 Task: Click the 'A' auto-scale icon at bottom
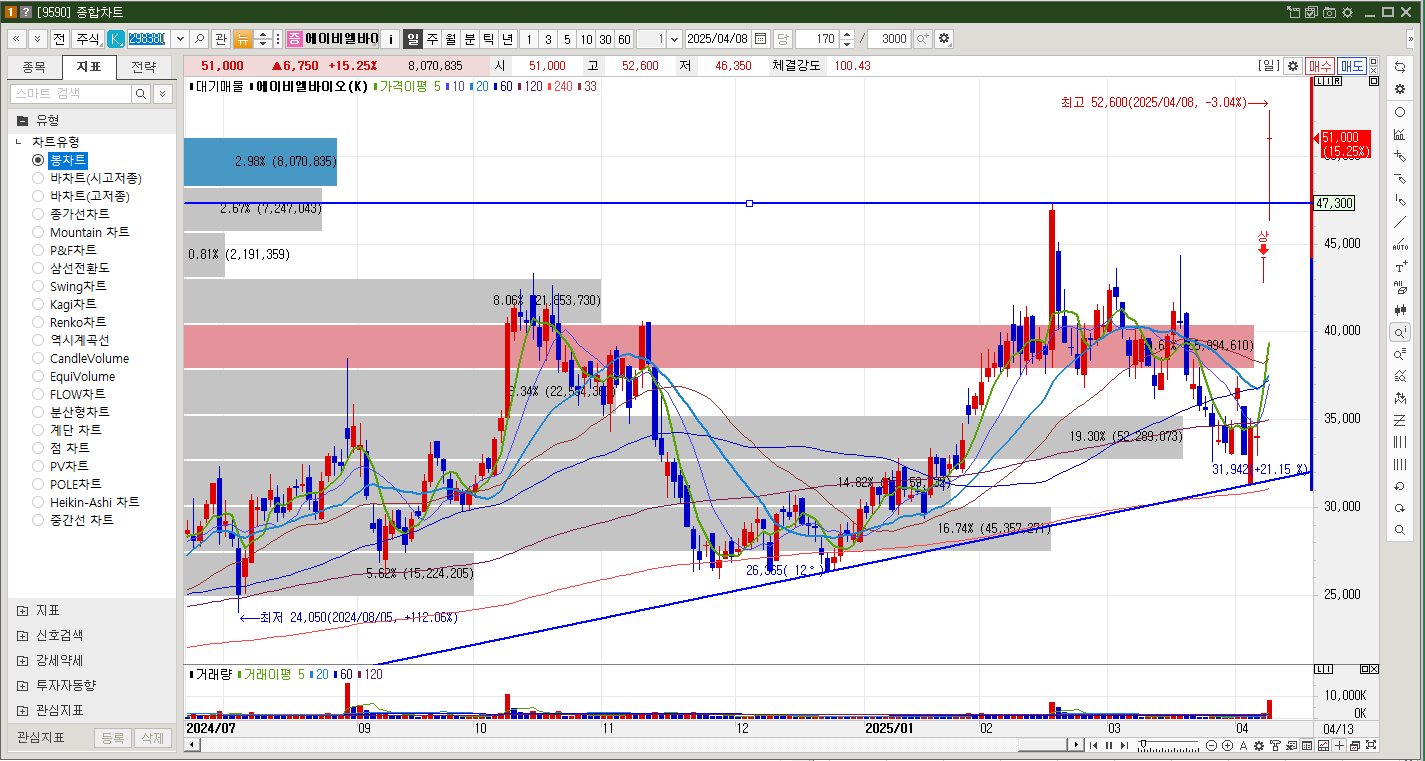[1244, 746]
